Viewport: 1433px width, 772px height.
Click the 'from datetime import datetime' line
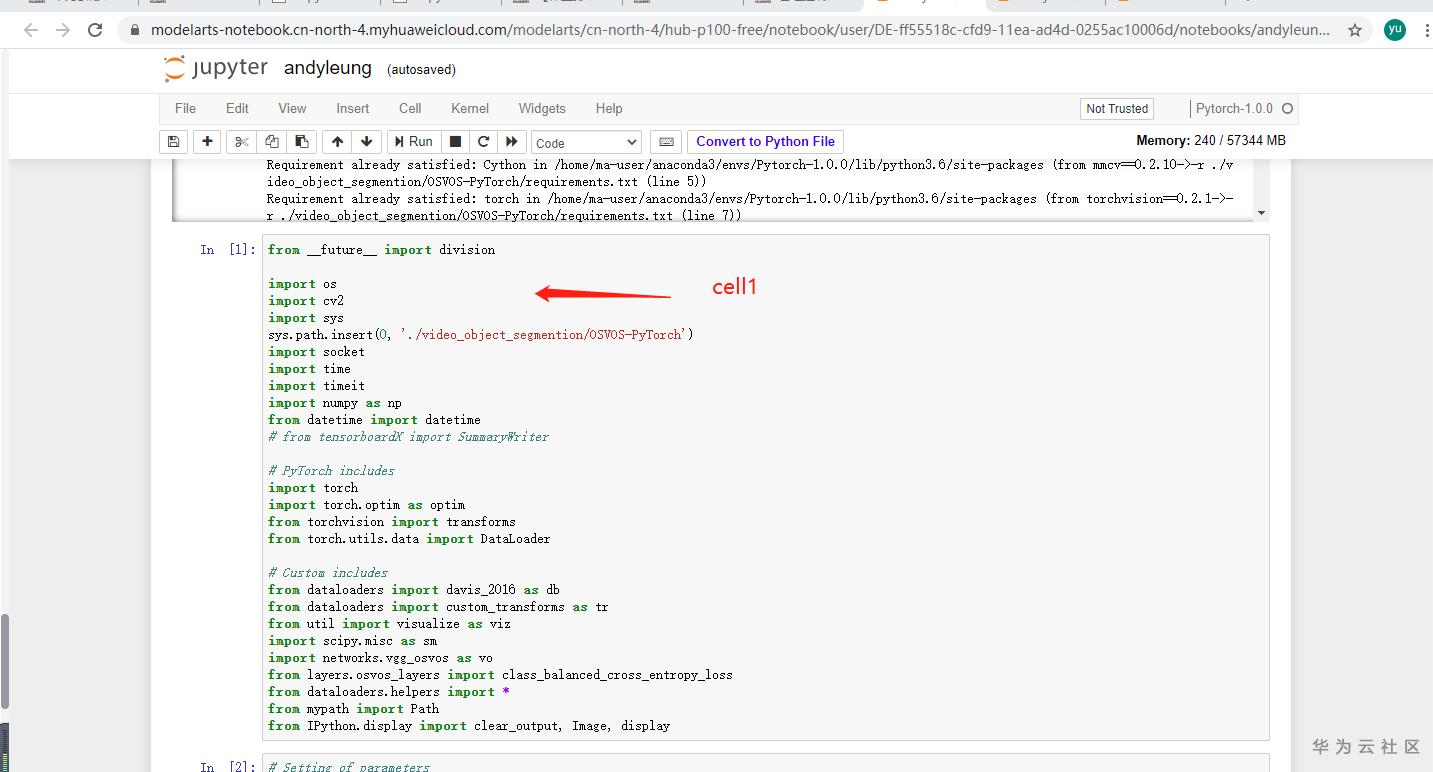tap(374, 420)
